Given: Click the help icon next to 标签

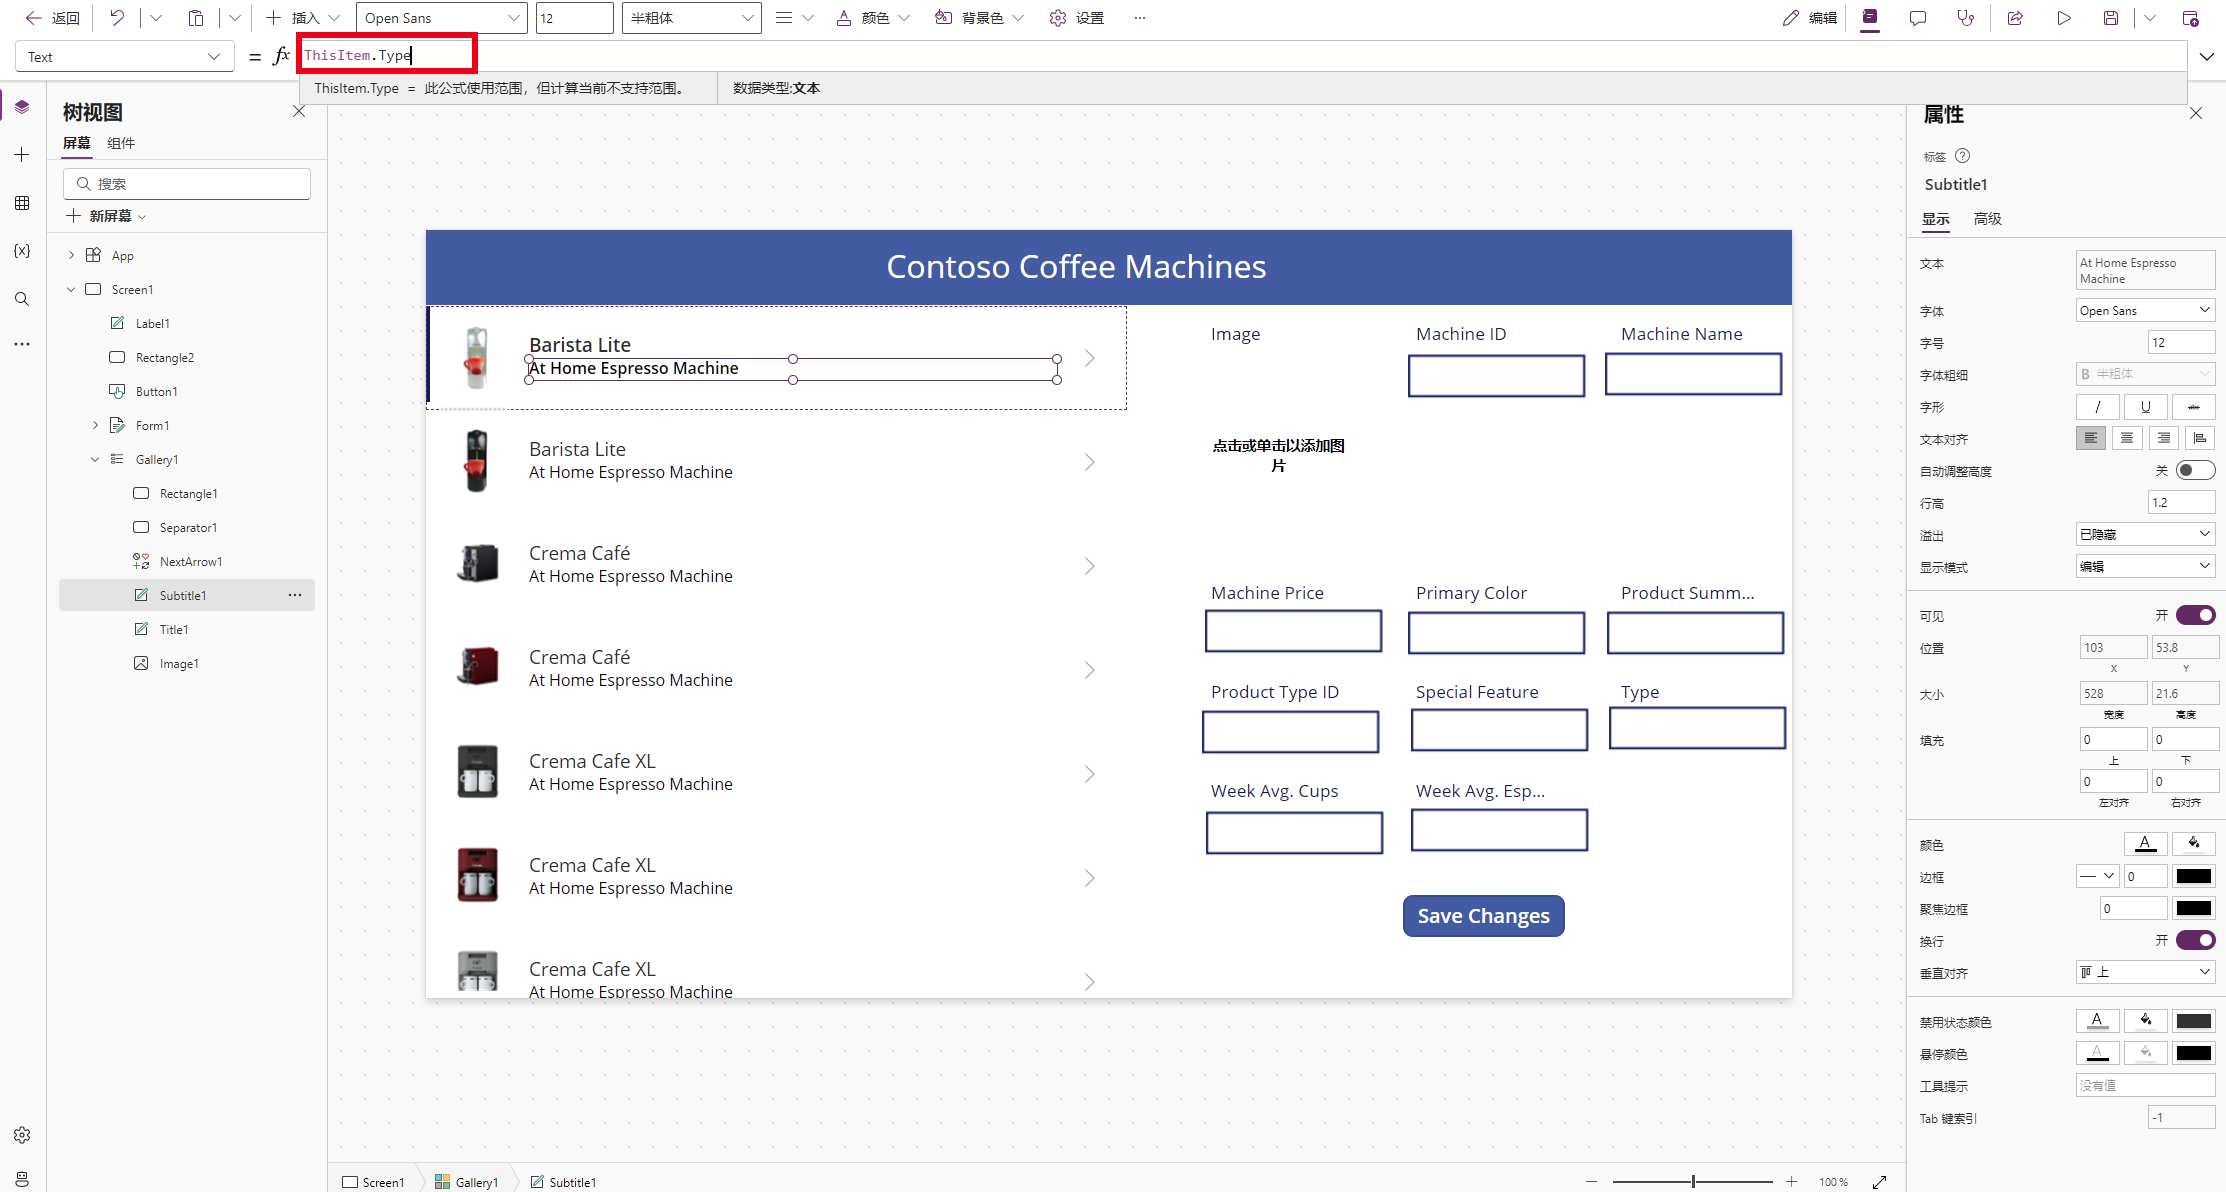Looking at the screenshot, I should coord(1963,156).
